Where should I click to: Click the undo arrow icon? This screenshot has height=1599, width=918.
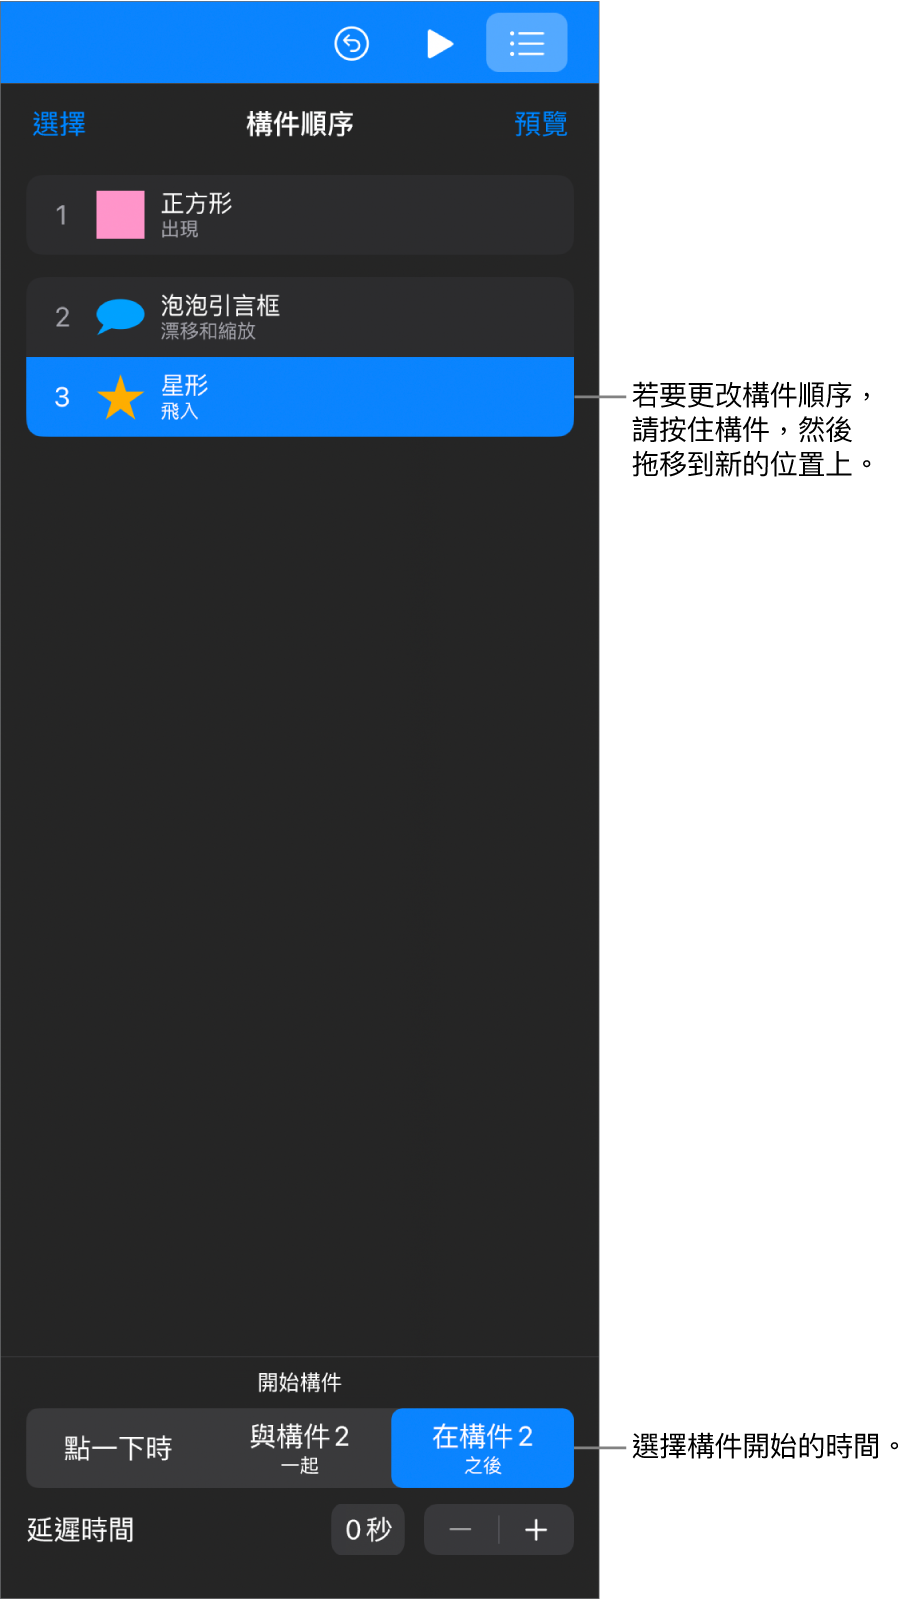351,43
